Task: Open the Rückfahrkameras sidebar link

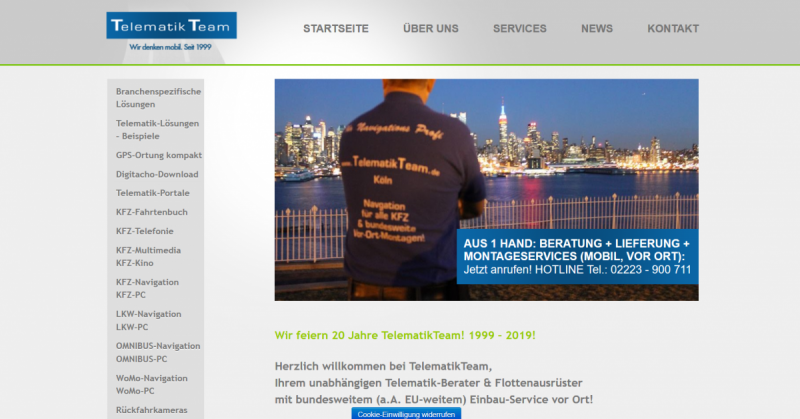Action: (153, 409)
